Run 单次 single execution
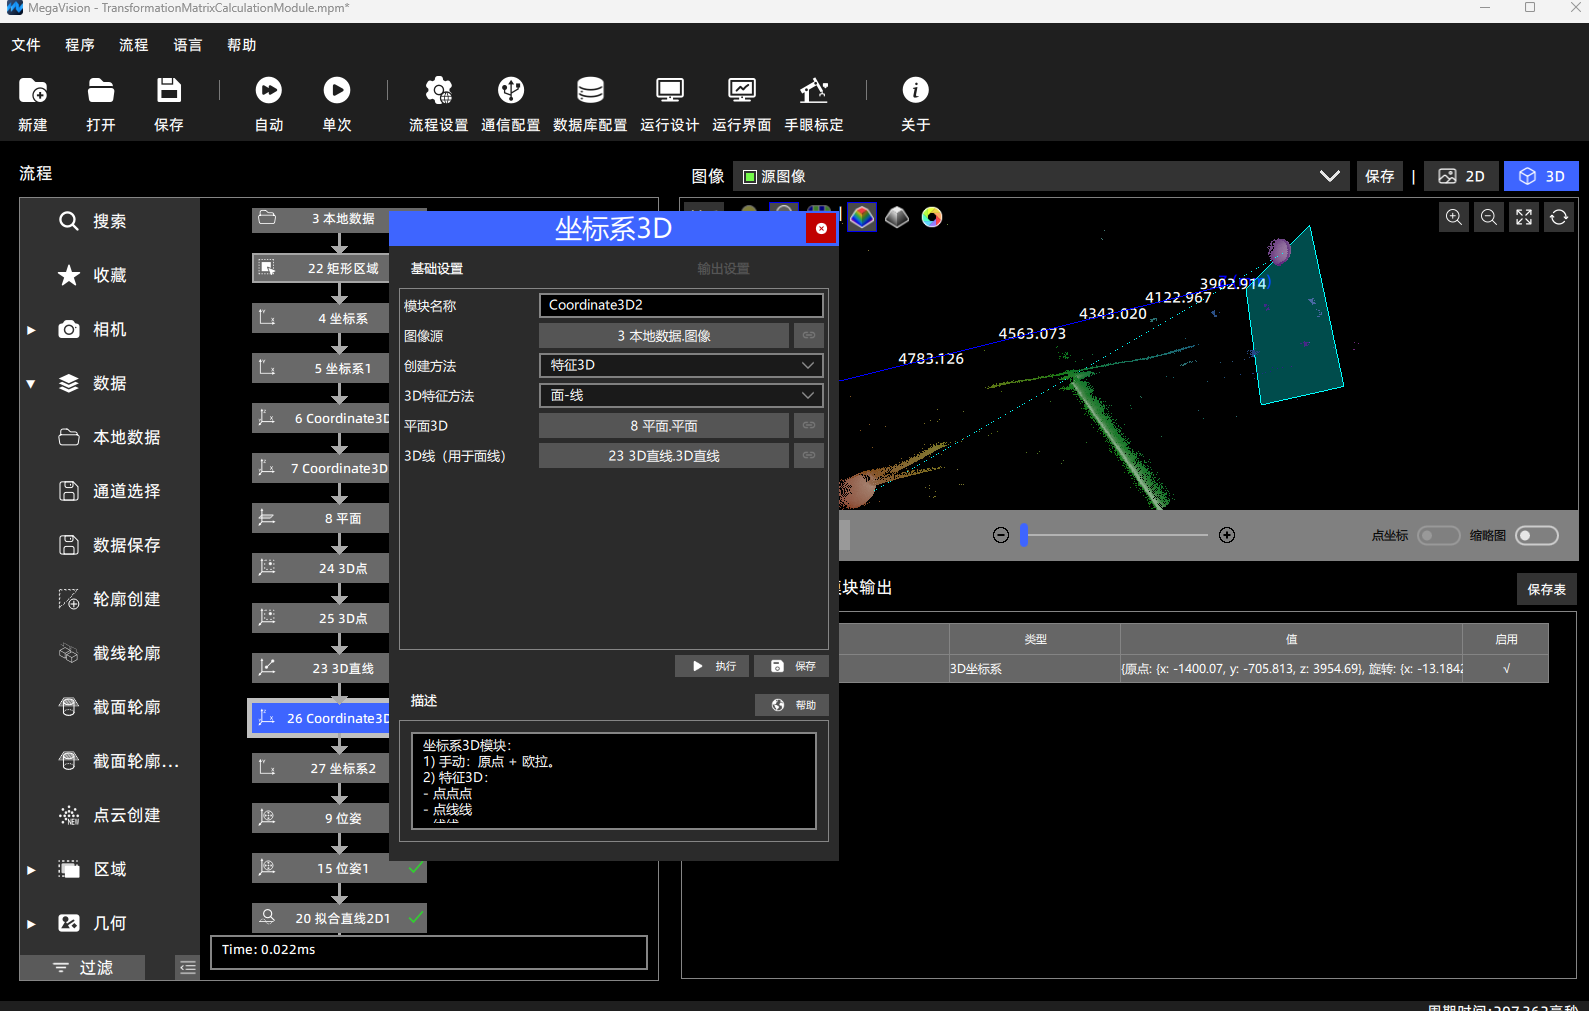 point(337,91)
